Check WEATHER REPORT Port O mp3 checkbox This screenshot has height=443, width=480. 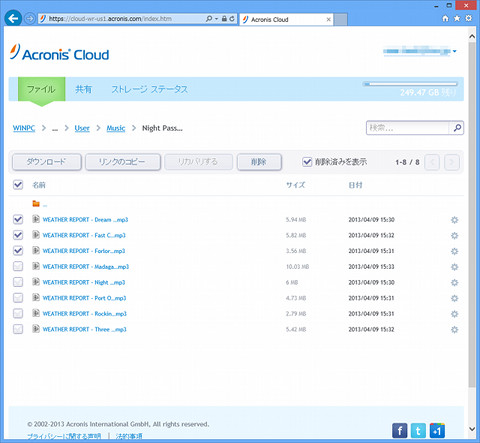18,298
